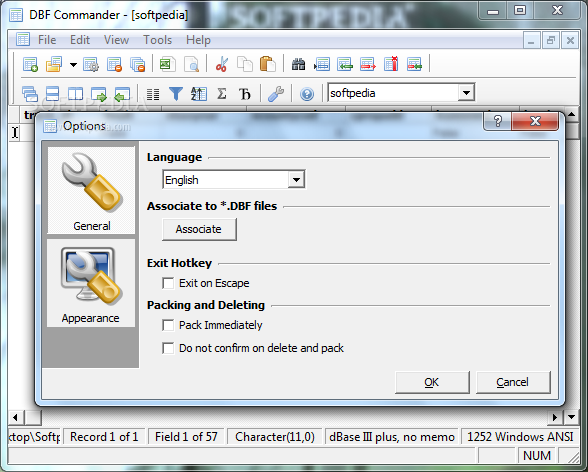Screen dimensions: 588x472
Task: Click the horizontal scrollbar left arrow
Action: (15, 417)
